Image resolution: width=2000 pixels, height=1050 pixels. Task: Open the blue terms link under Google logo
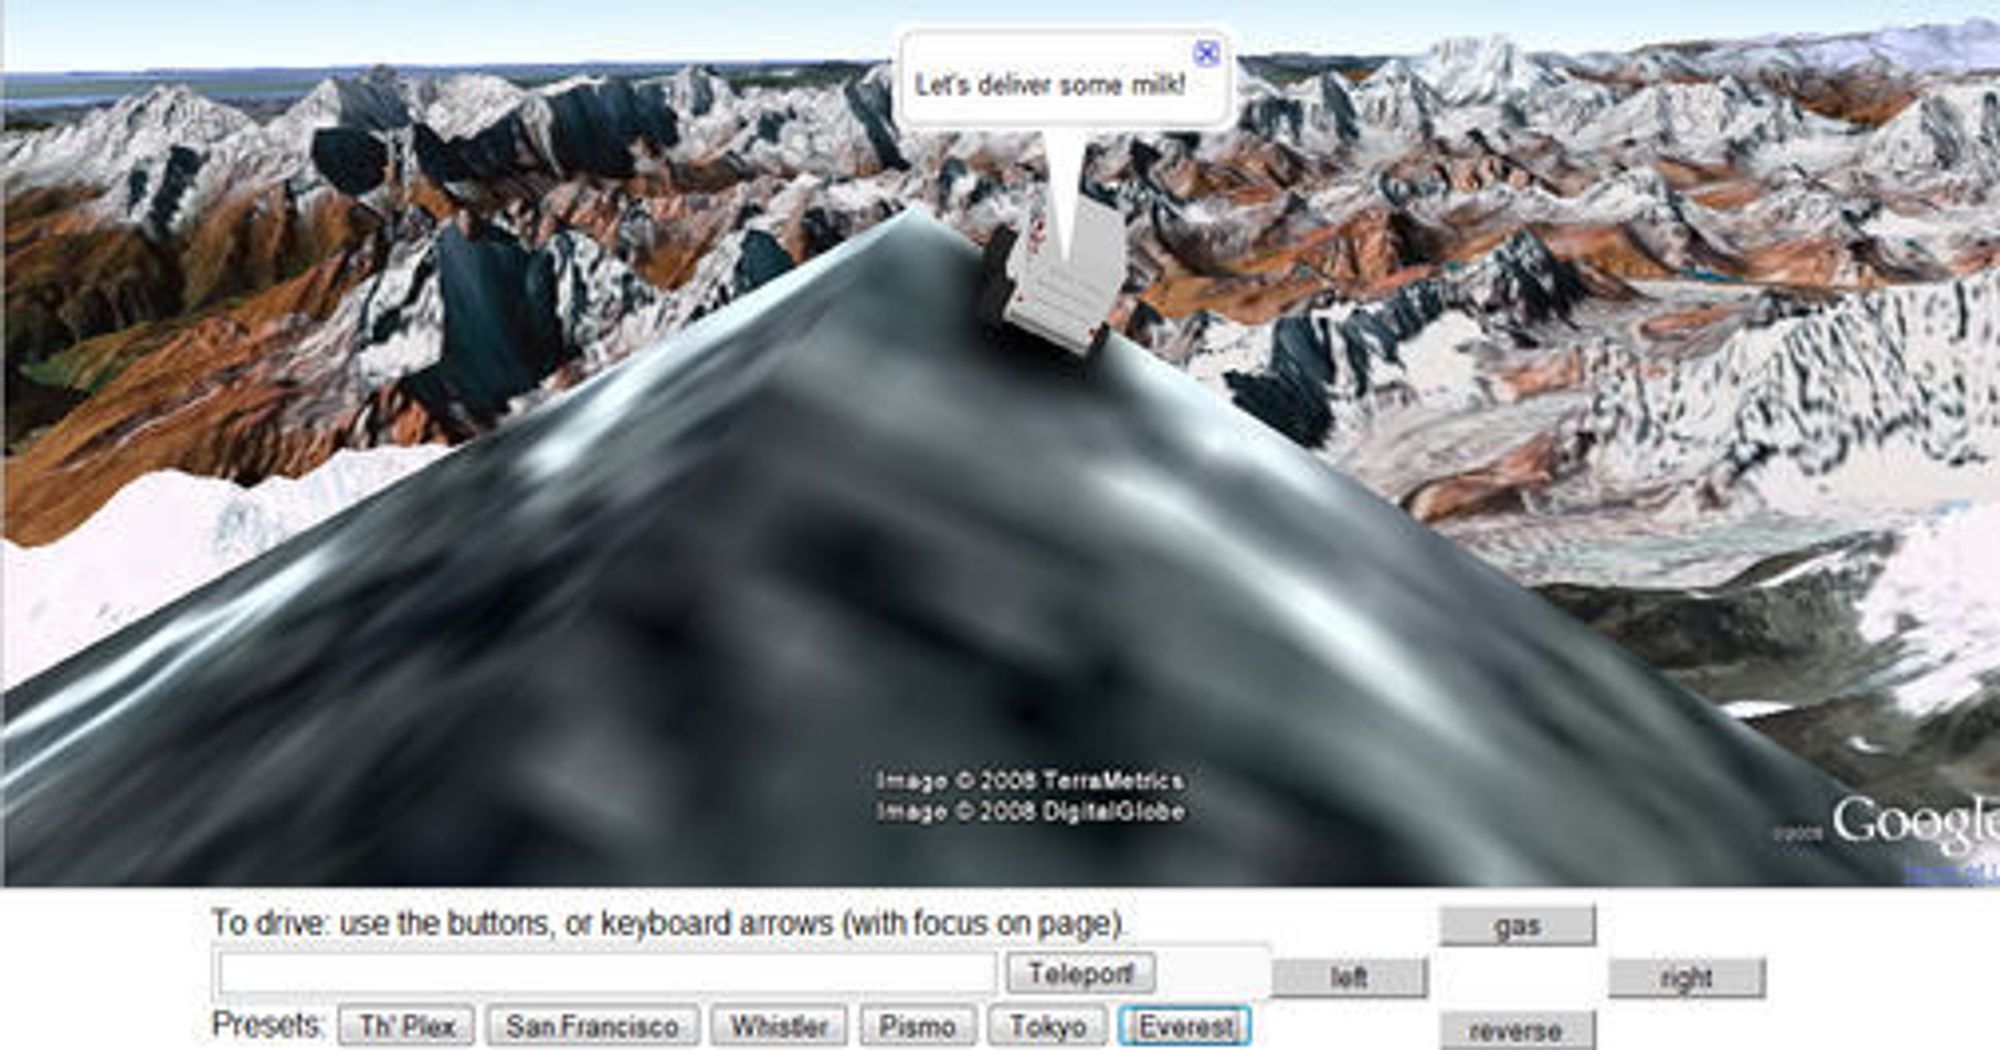point(1950,873)
